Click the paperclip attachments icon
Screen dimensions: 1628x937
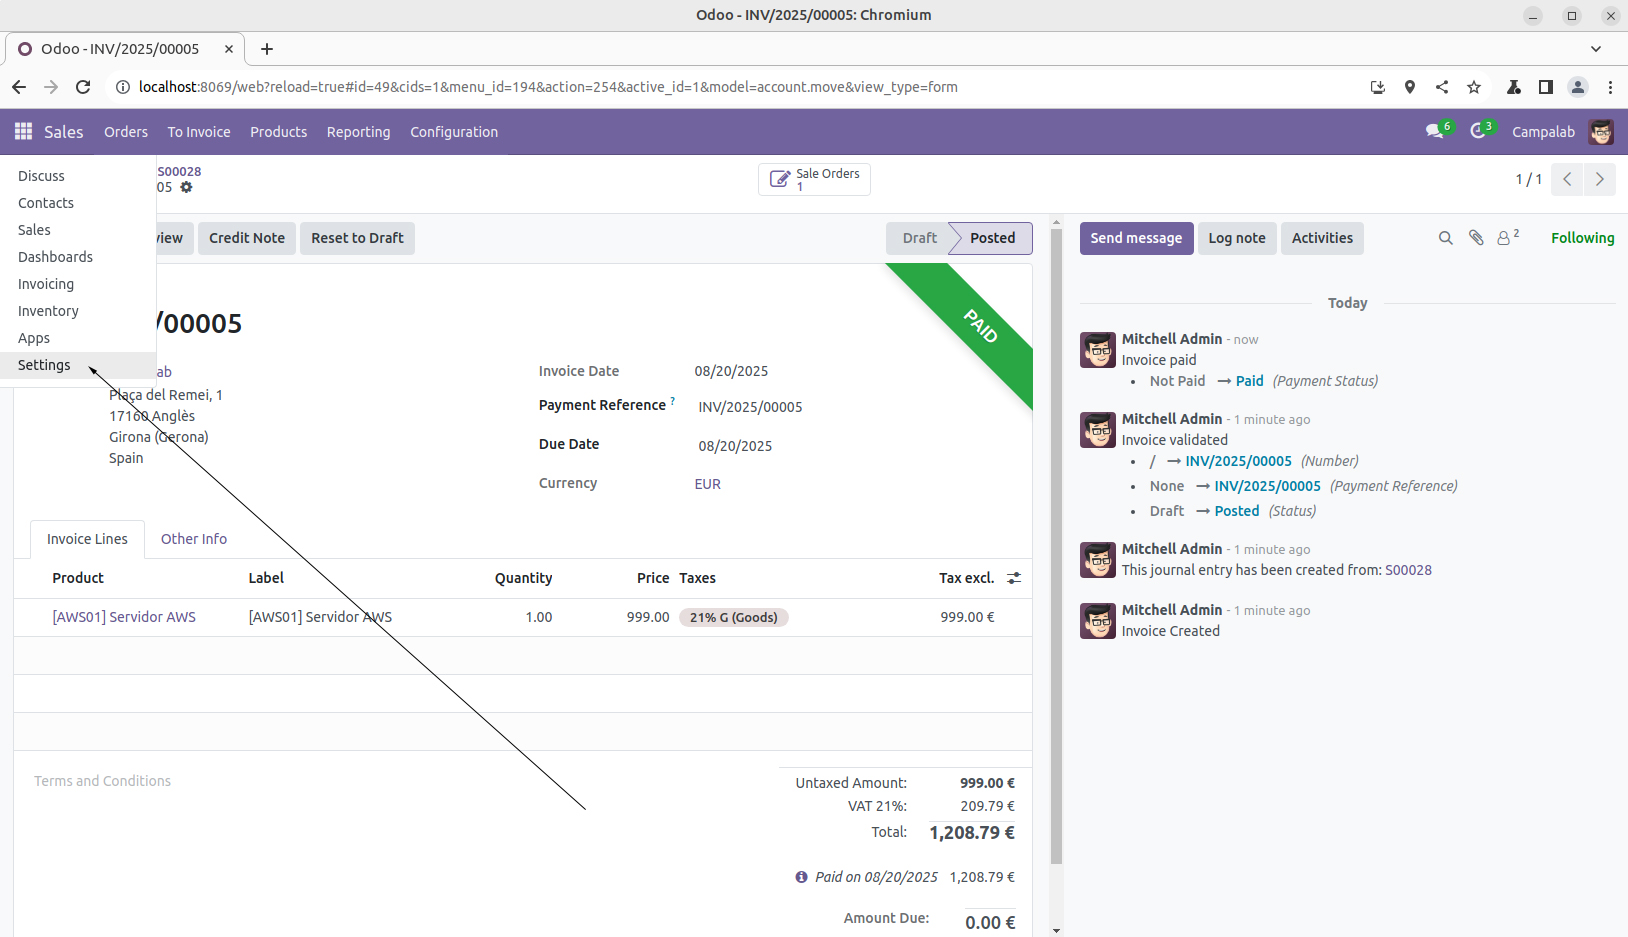point(1475,238)
